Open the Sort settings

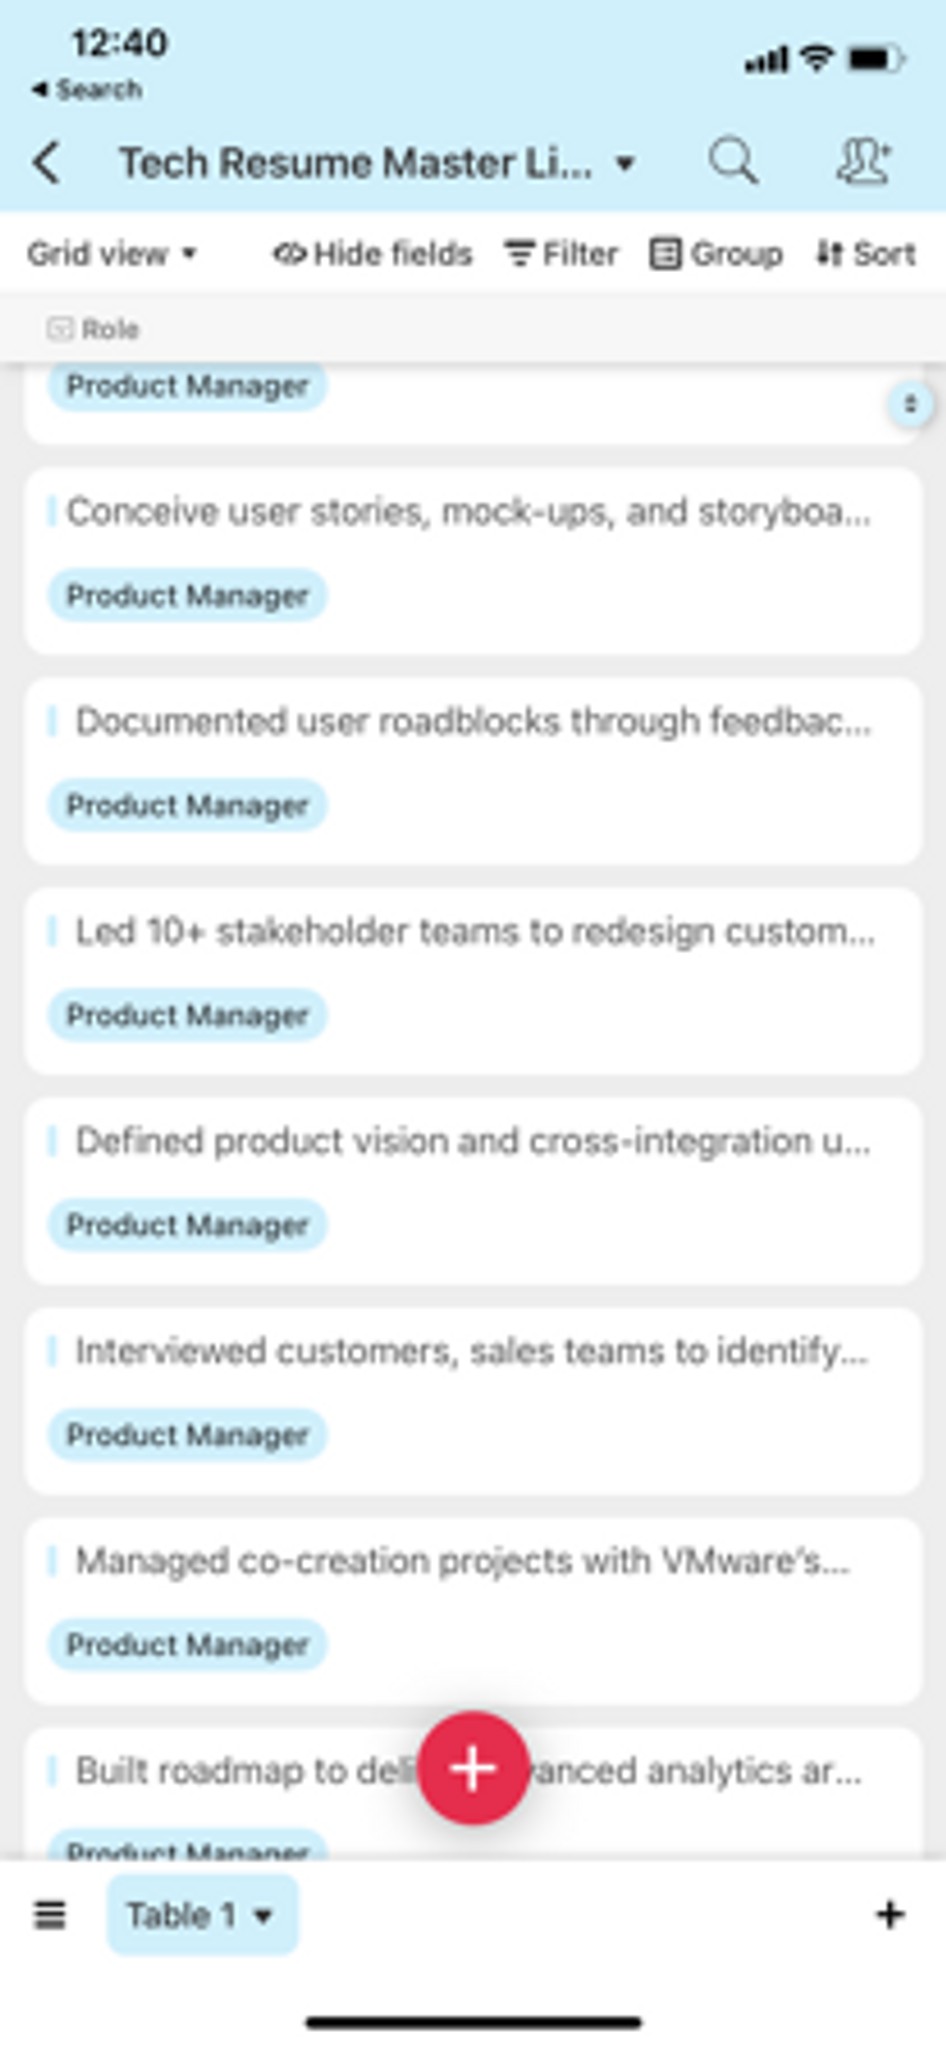pyautogui.click(x=866, y=253)
